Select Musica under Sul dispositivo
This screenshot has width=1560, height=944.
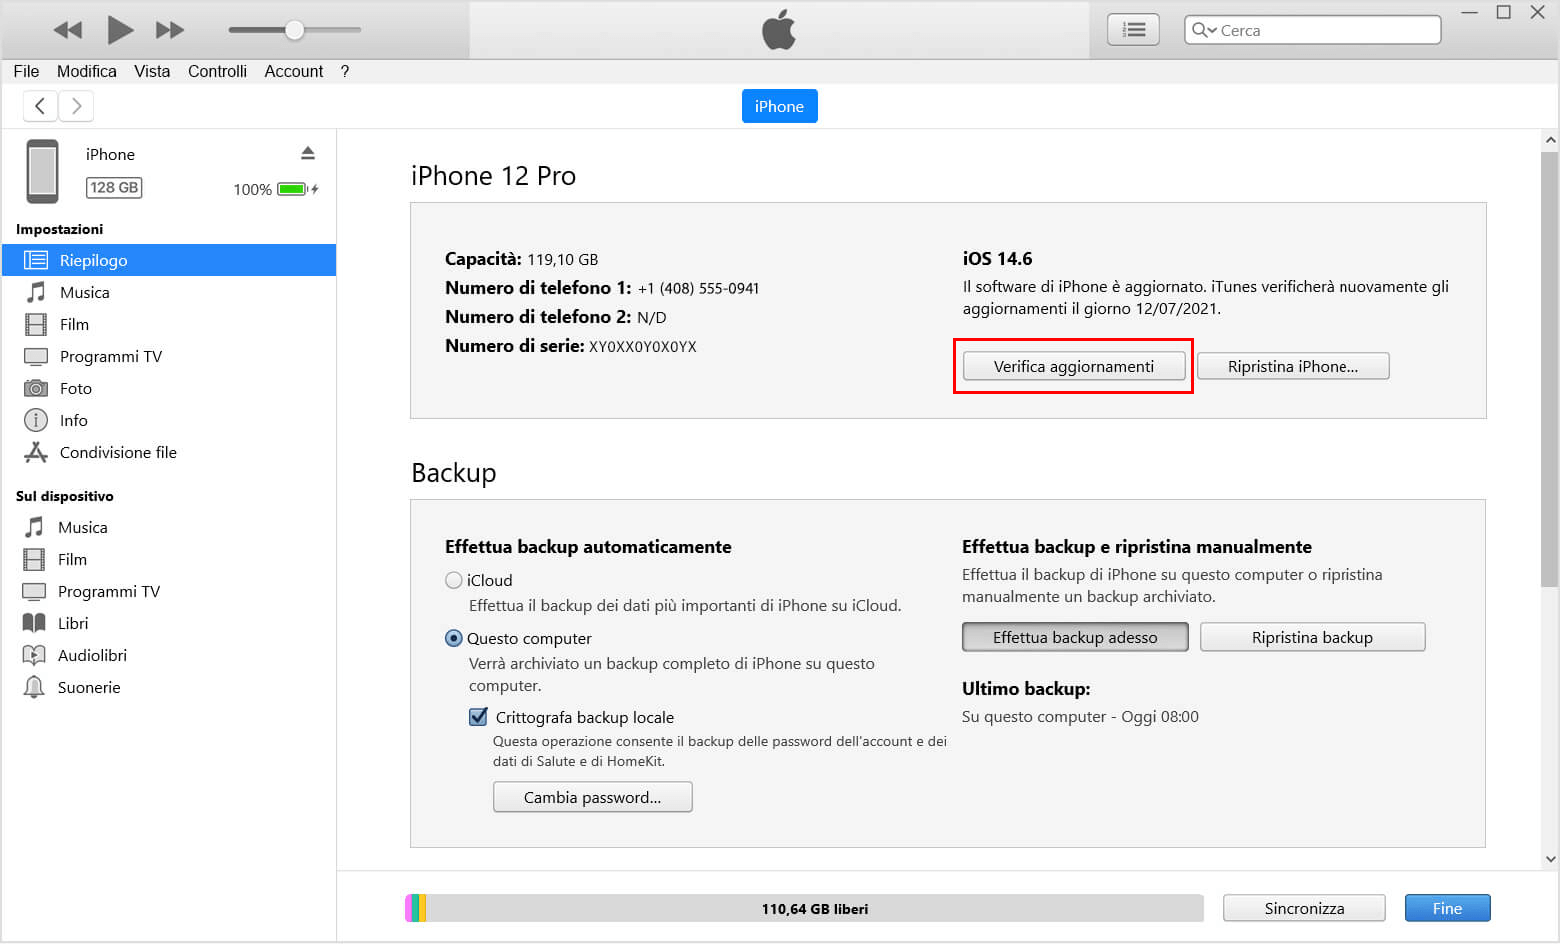[x=169, y=527]
